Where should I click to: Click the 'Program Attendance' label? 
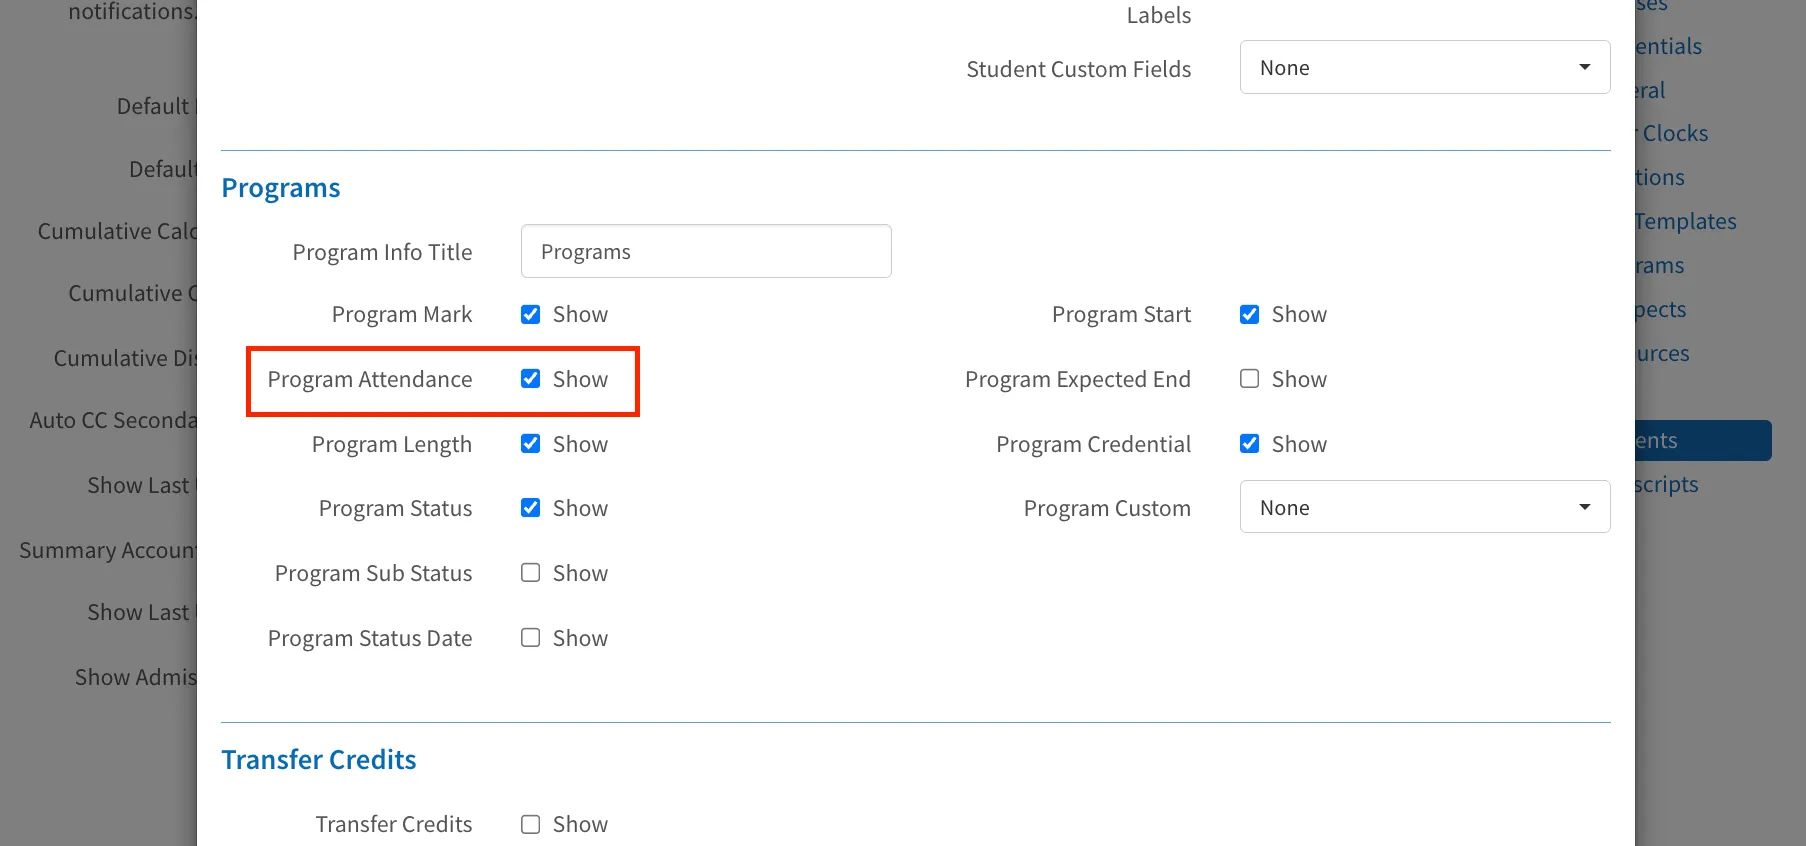tap(370, 379)
